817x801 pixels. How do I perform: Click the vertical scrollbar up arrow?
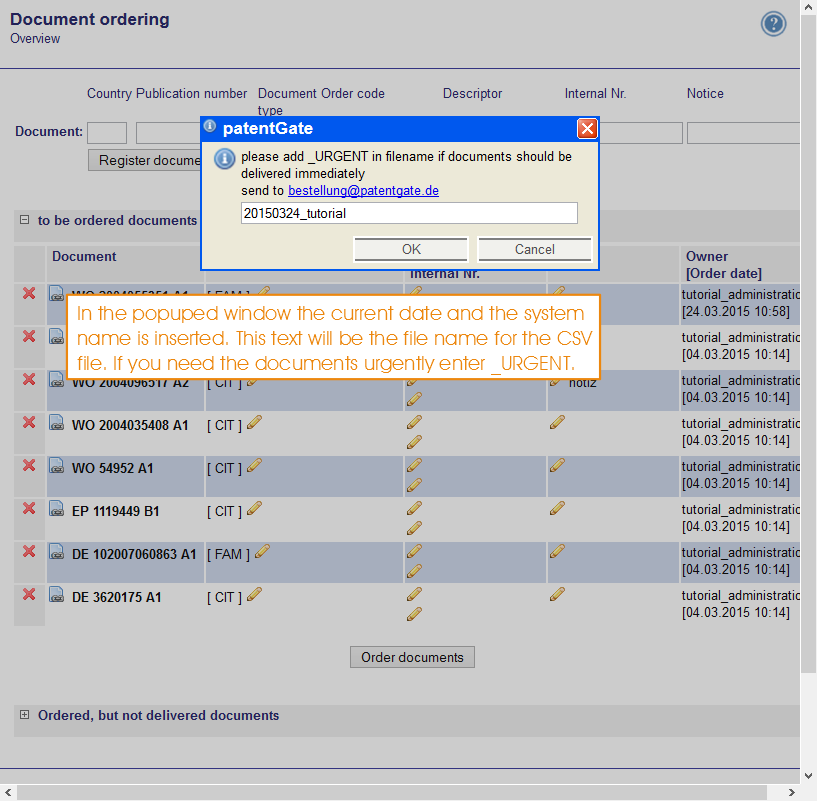pyautogui.click(x=809, y=8)
